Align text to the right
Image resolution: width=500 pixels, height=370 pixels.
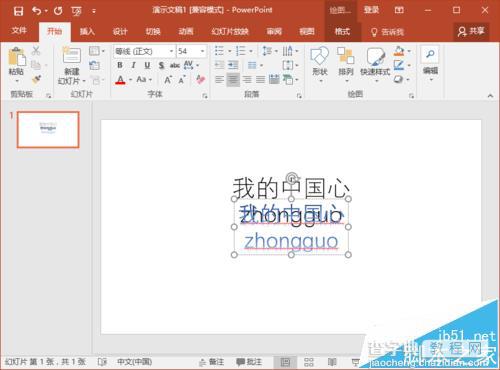point(247,80)
